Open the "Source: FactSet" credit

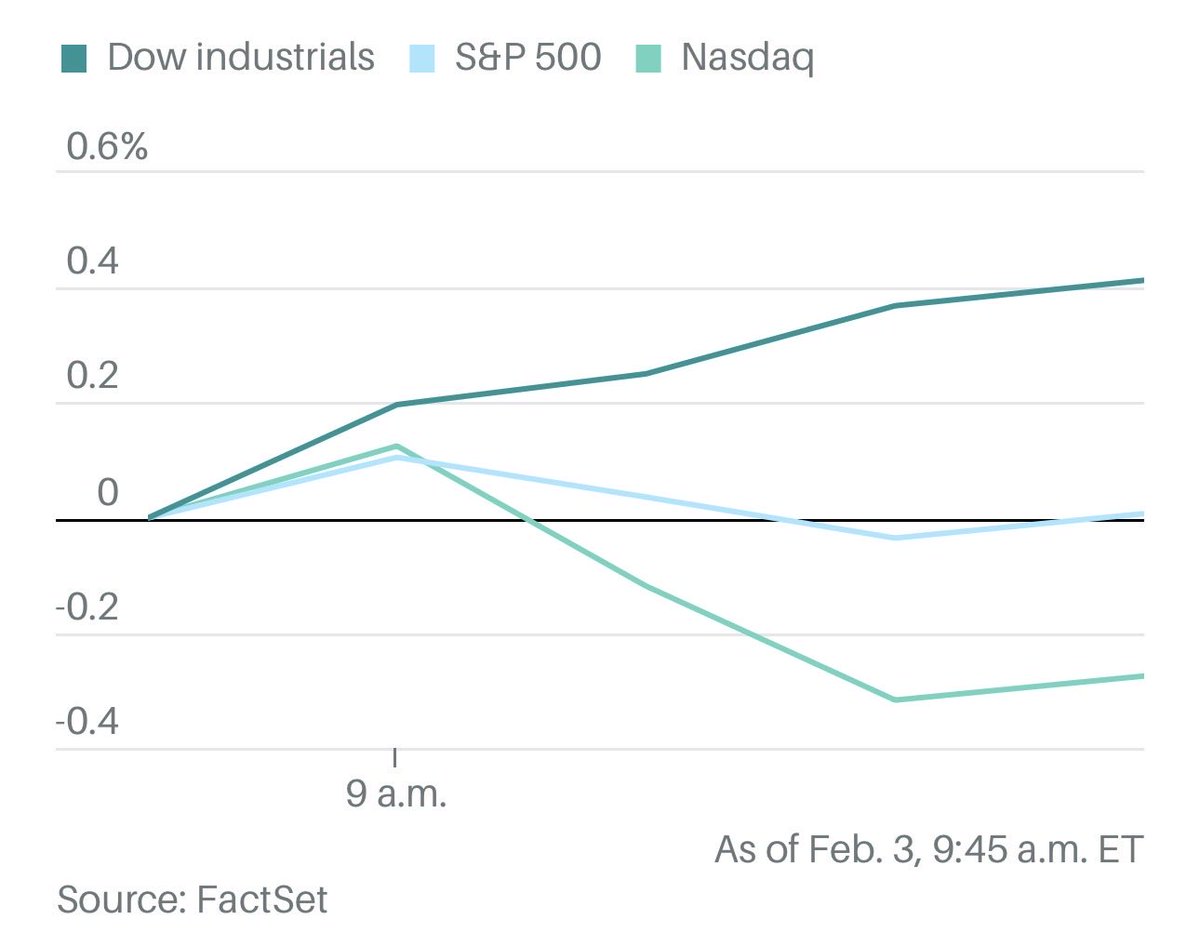[192, 898]
